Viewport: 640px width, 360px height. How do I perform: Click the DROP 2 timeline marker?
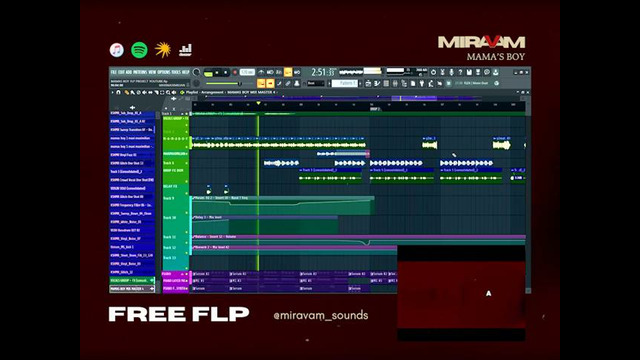(375, 109)
